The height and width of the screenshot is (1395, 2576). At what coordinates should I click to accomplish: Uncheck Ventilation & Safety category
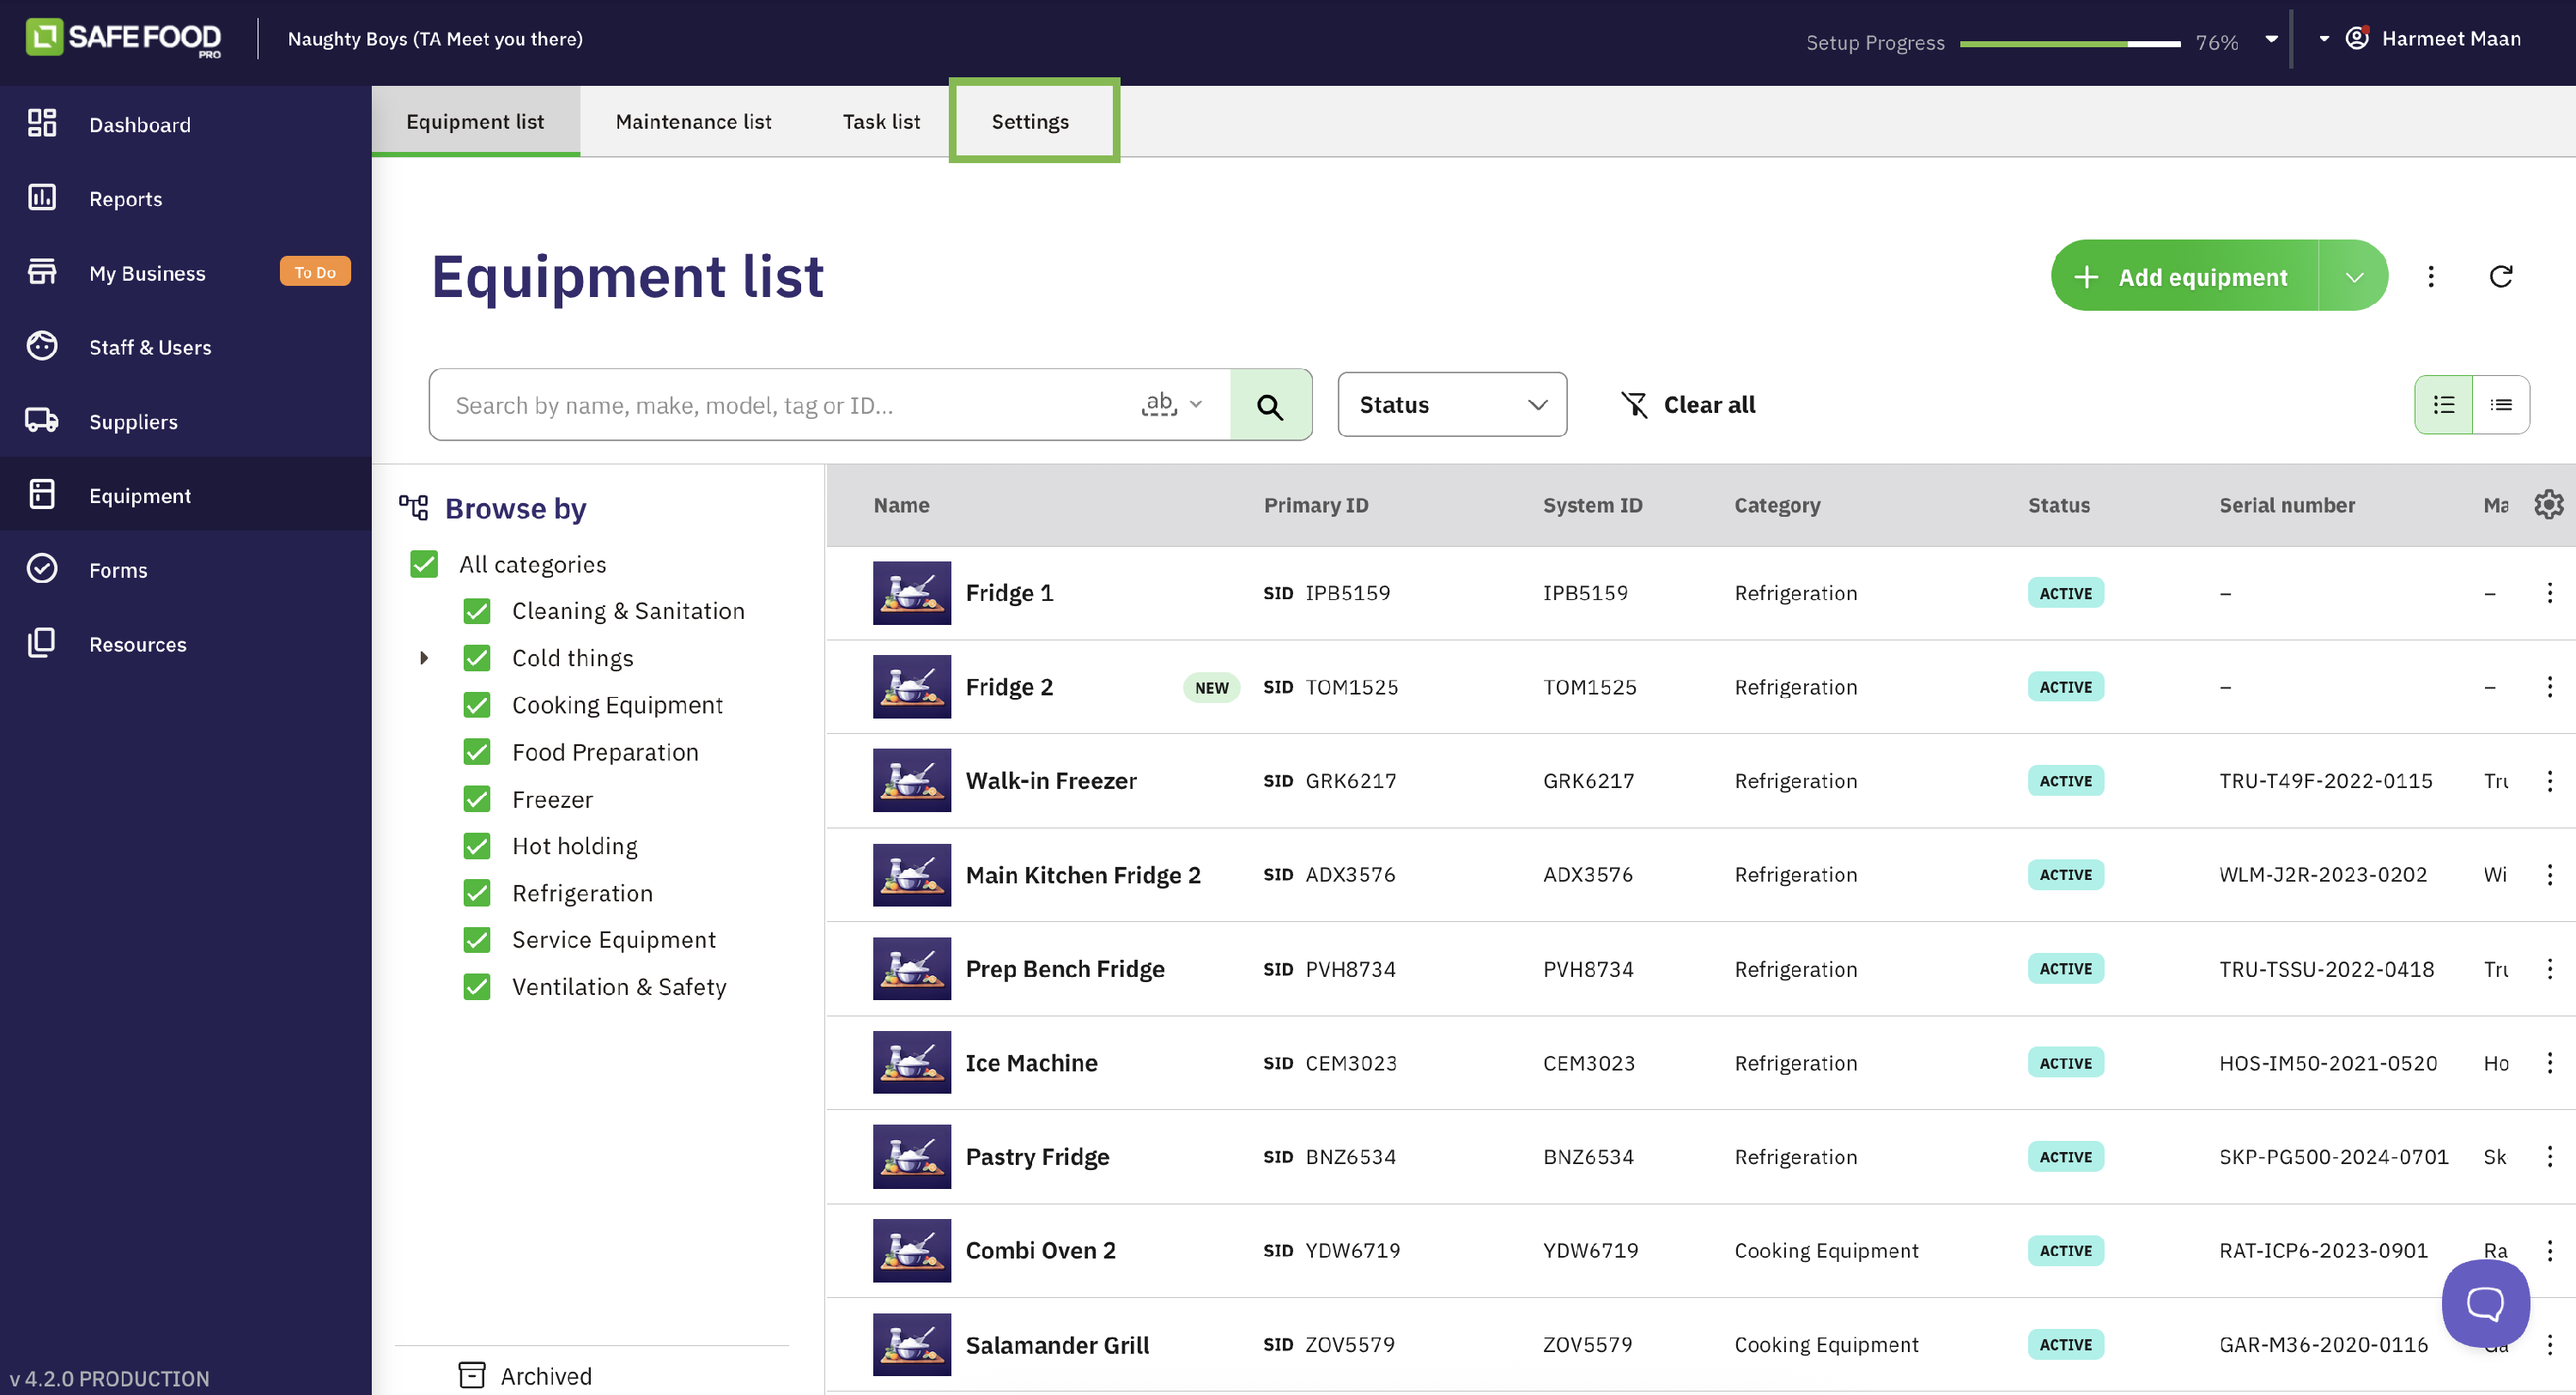coord(477,987)
